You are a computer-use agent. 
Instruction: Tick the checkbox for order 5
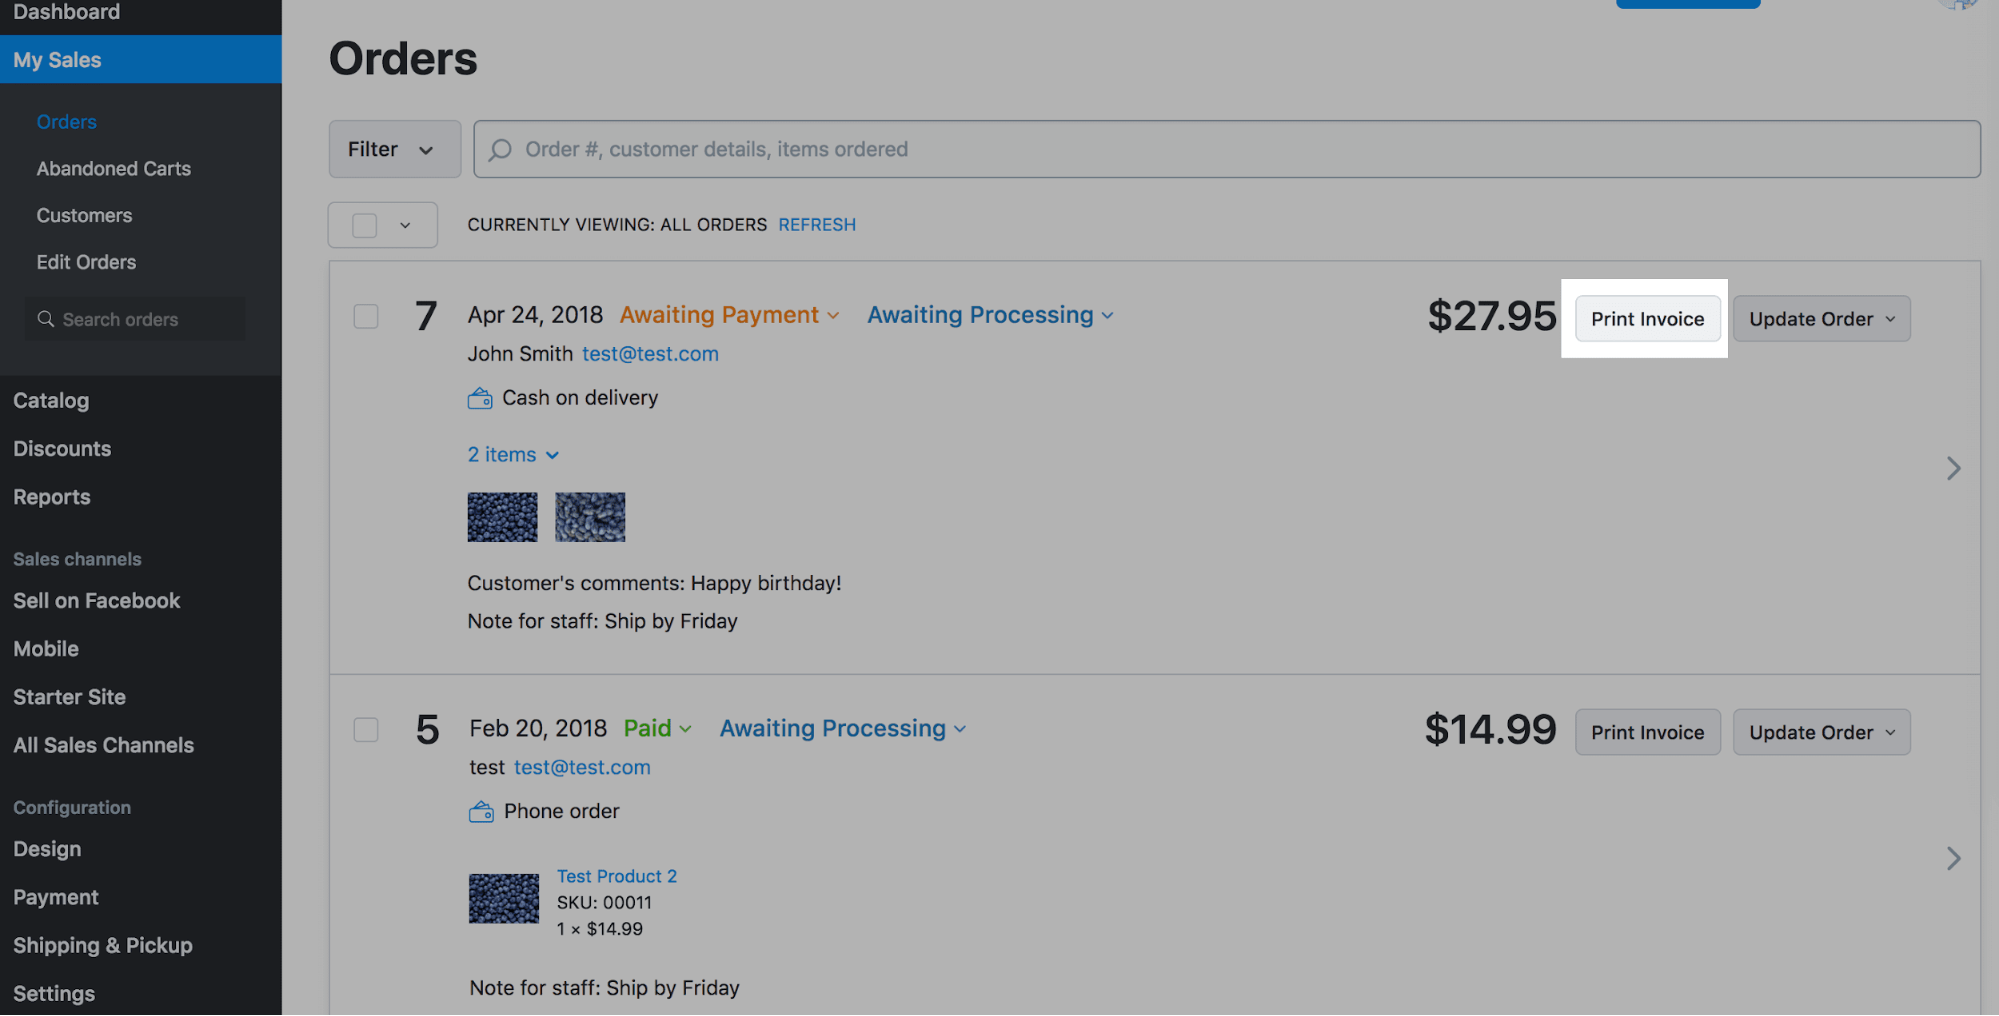(x=366, y=730)
